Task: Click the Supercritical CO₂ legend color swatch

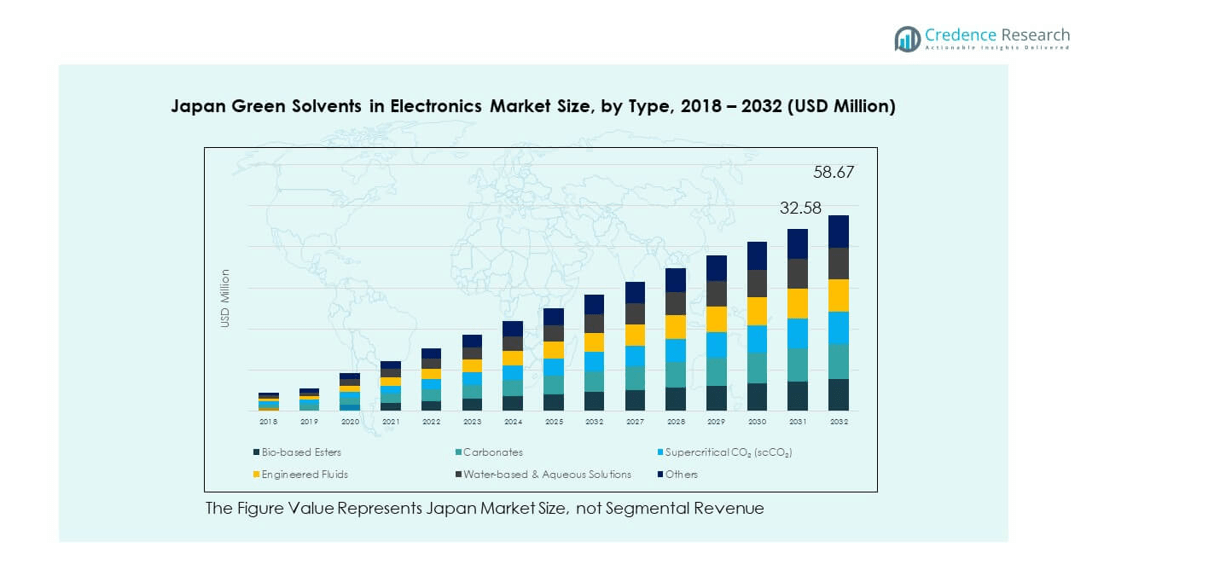Action: pyautogui.click(x=660, y=453)
